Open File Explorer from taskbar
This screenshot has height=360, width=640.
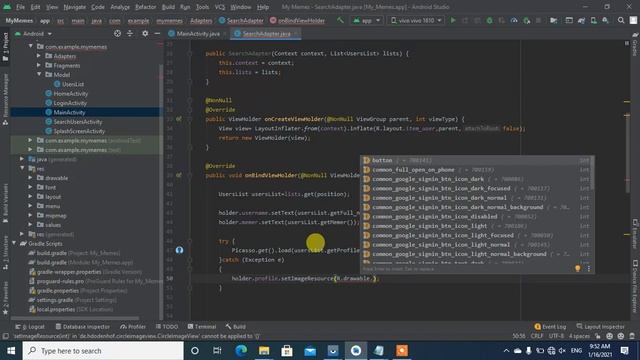coord(264,351)
